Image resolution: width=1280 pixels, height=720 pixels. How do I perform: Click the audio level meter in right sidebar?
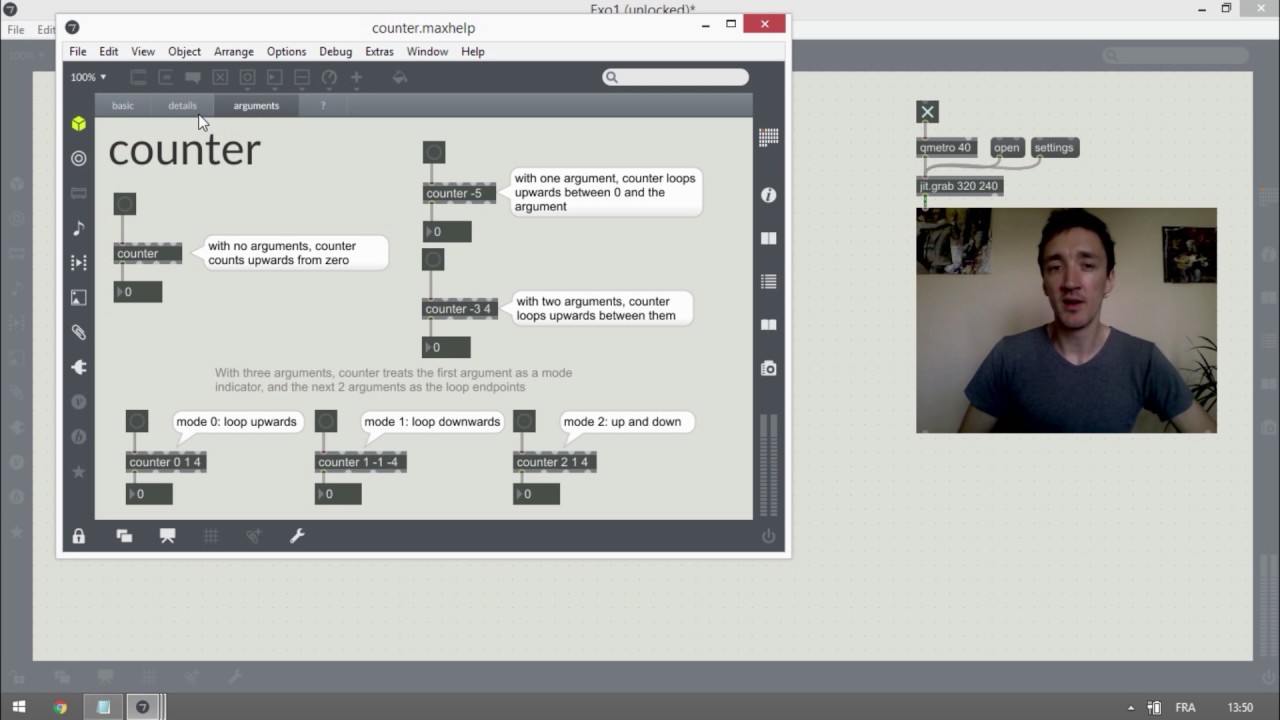(x=768, y=465)
